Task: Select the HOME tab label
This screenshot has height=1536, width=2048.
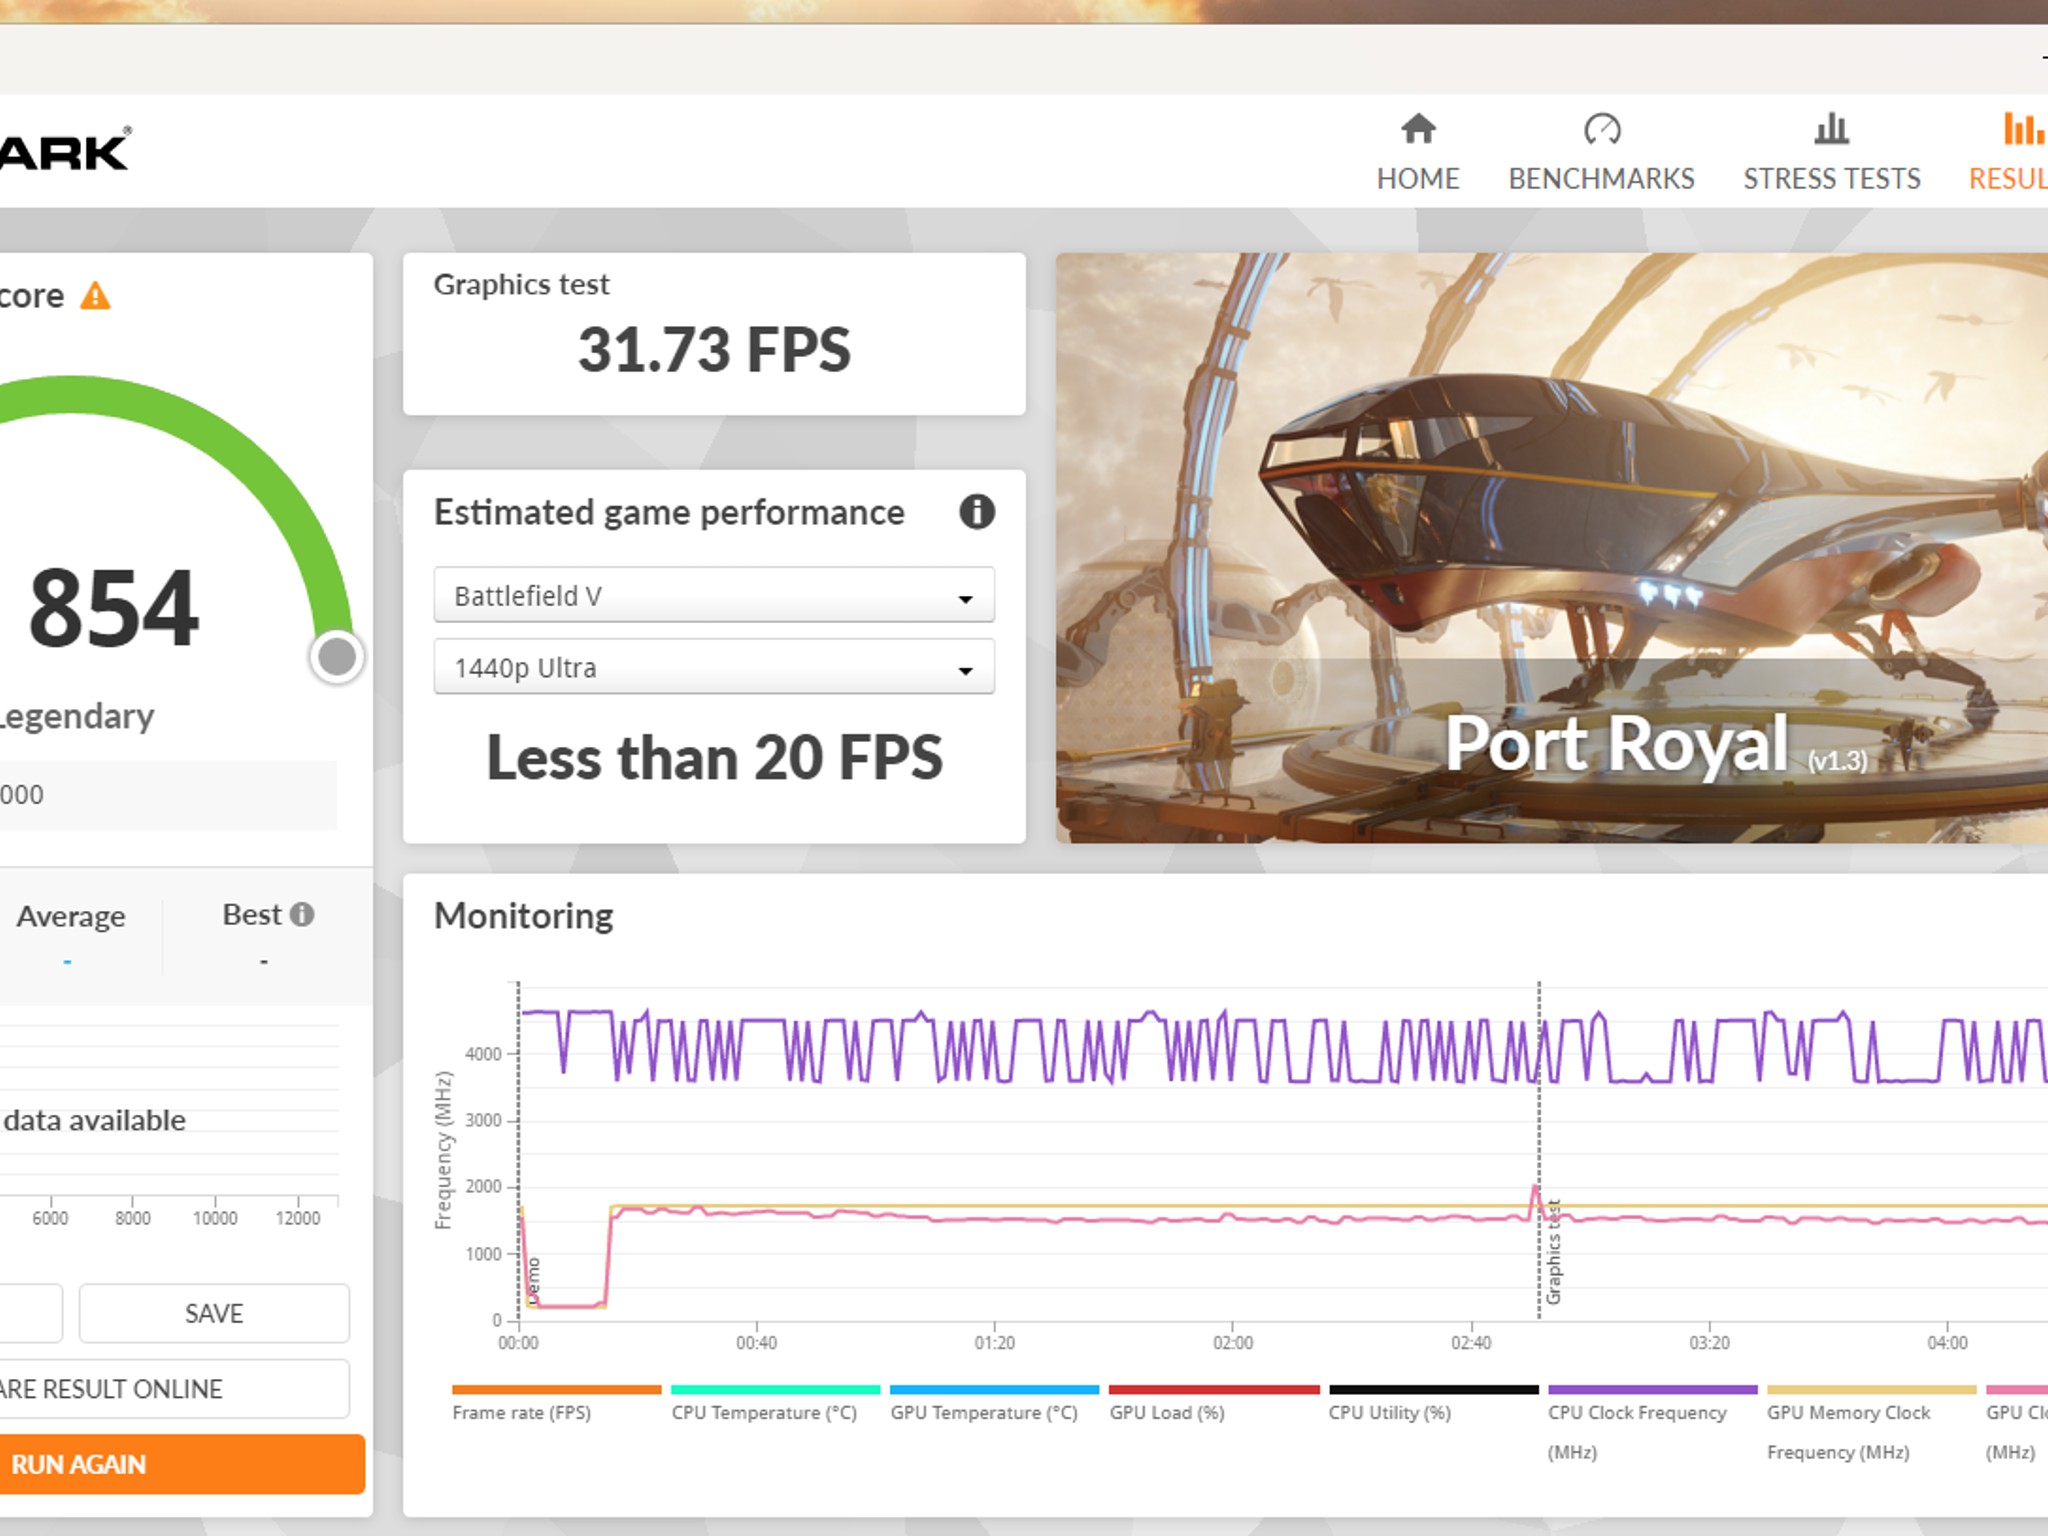Action: [x=1418, y=179]
